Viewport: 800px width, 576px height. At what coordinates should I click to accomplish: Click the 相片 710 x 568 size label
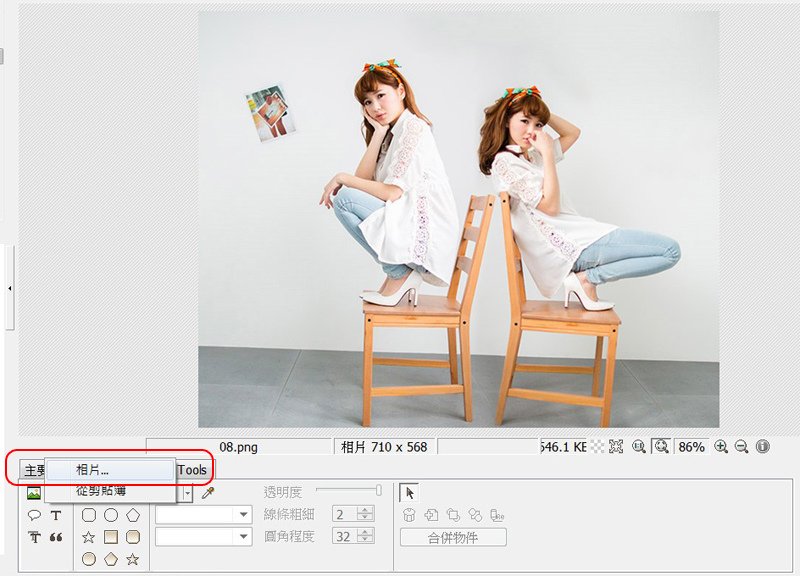click(384, 447)
